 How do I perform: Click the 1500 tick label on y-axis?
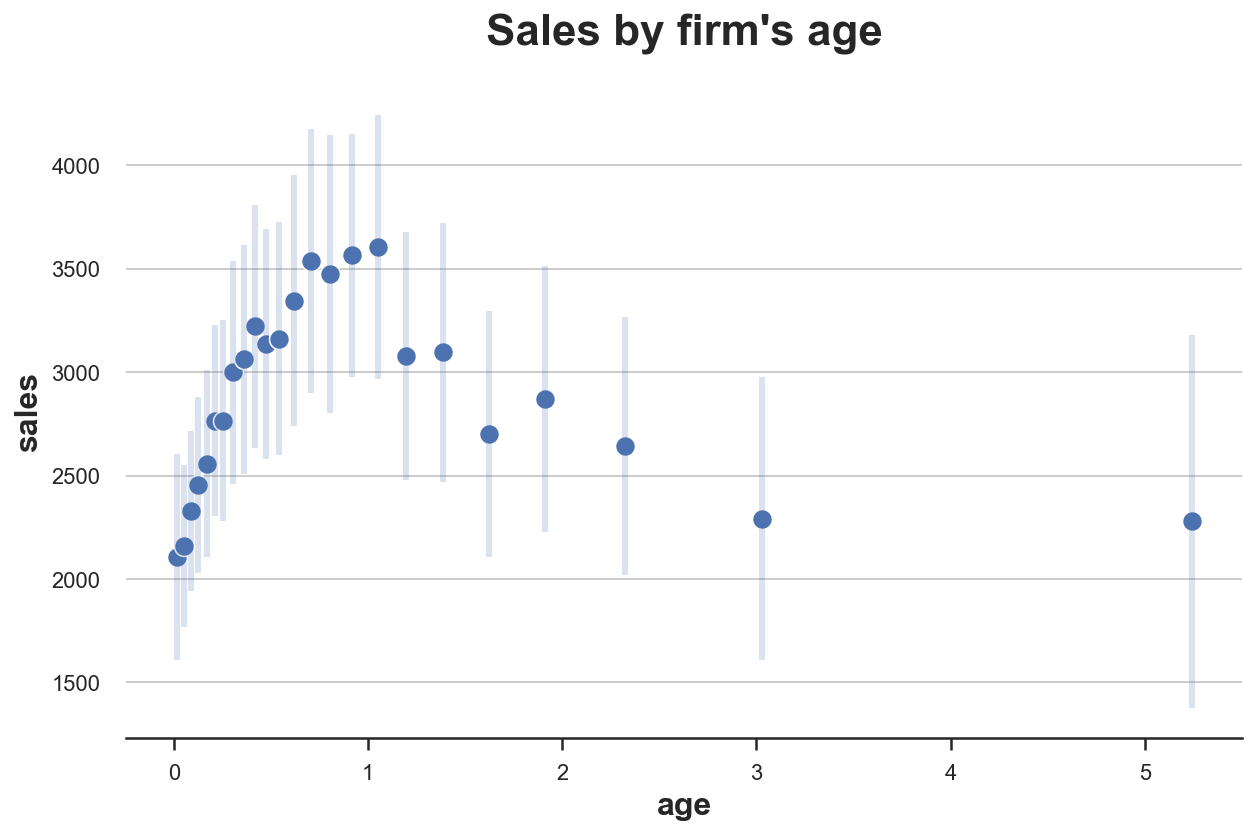[x=75, y=684]
